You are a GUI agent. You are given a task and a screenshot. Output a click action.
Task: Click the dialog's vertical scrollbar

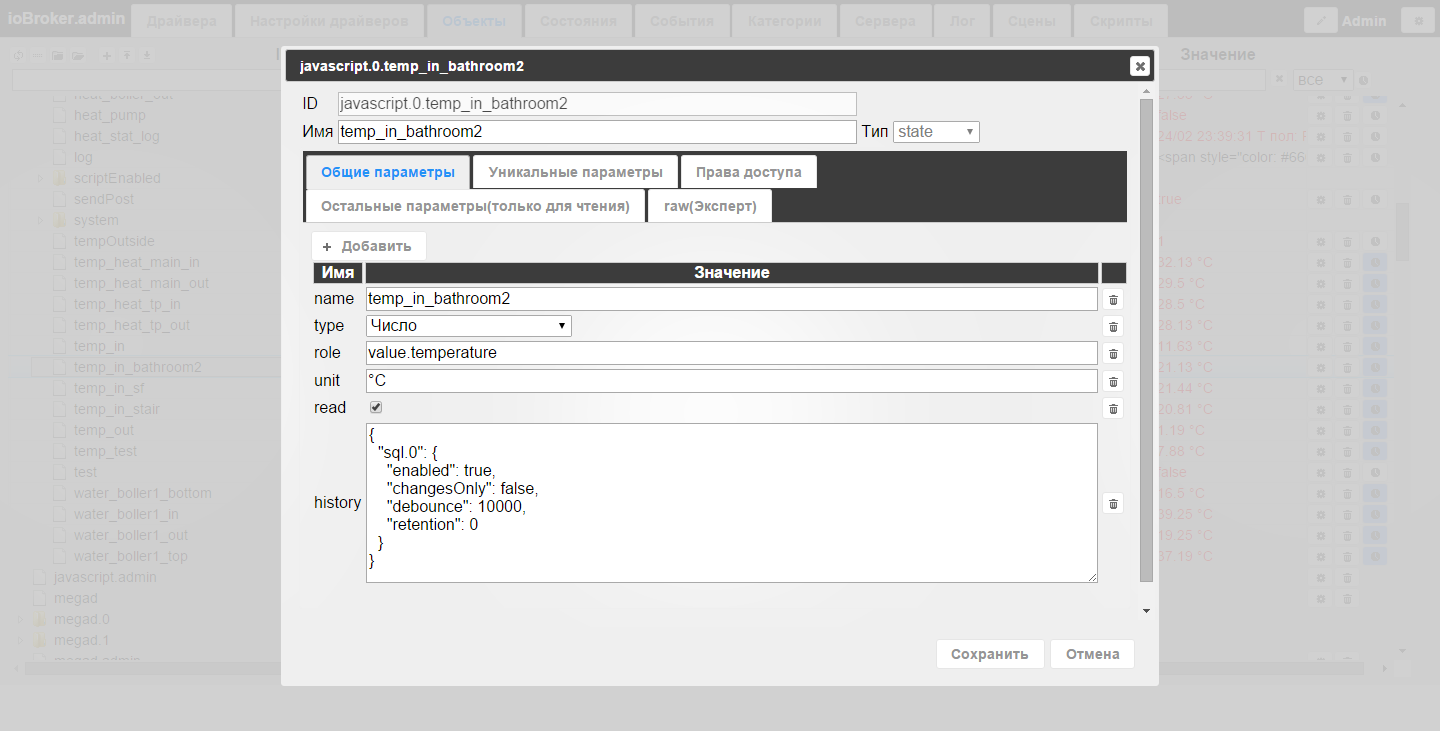coord(1146,340)
